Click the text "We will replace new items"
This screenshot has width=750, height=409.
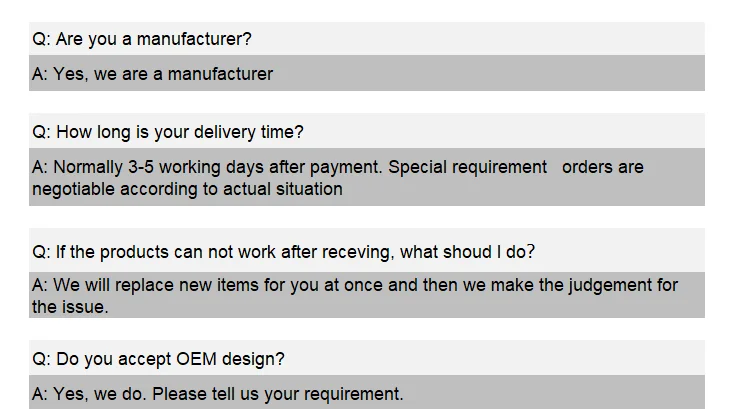(x=155, y=285)
